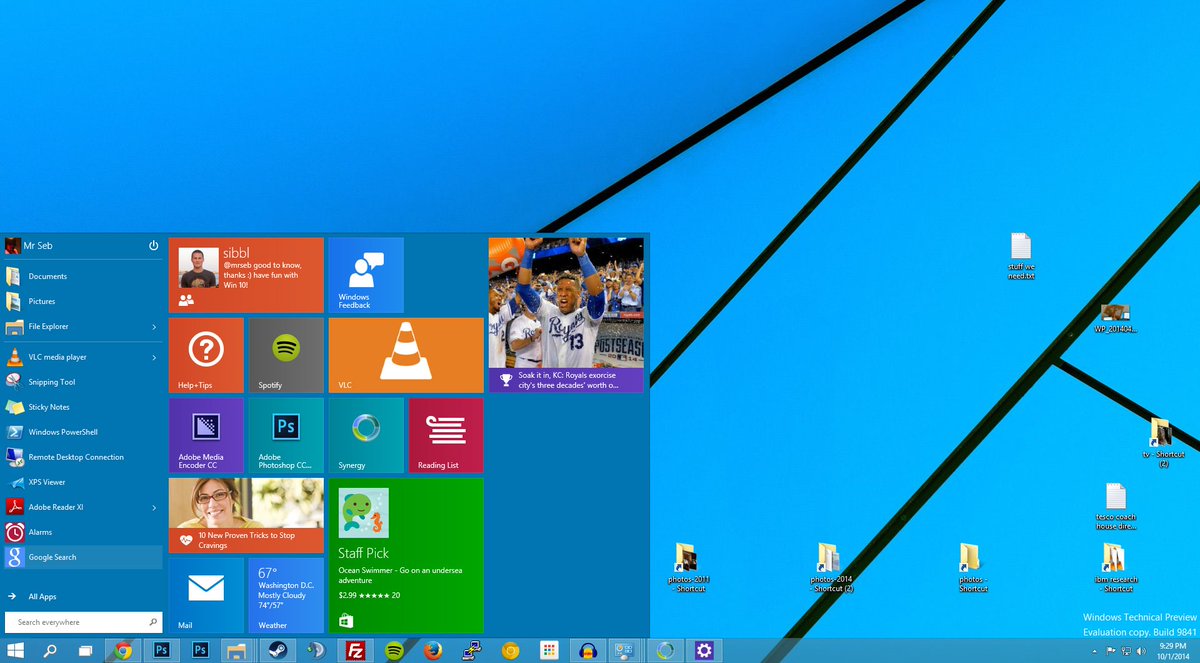Launch Adobe Photoshop CC from its Start tile
Screen dimensions: 1200x663
pos(286,434)
